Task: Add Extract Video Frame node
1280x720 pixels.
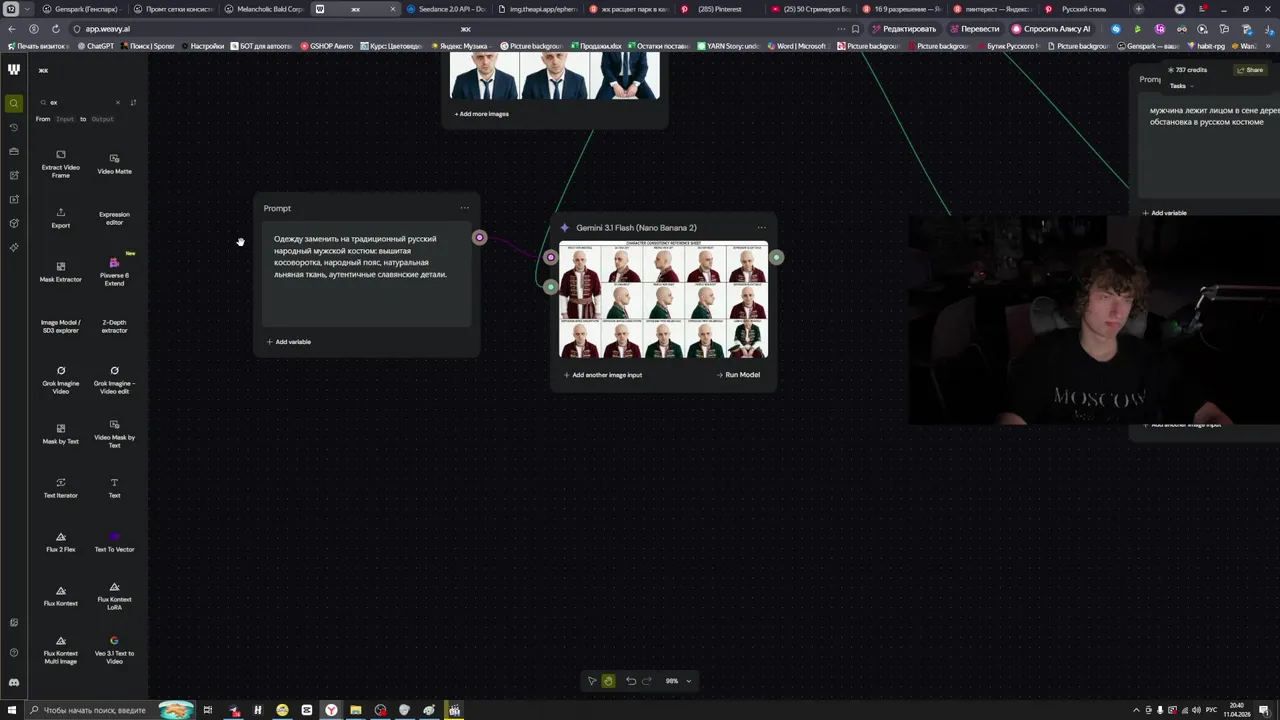Action: [x=61, y=164]
